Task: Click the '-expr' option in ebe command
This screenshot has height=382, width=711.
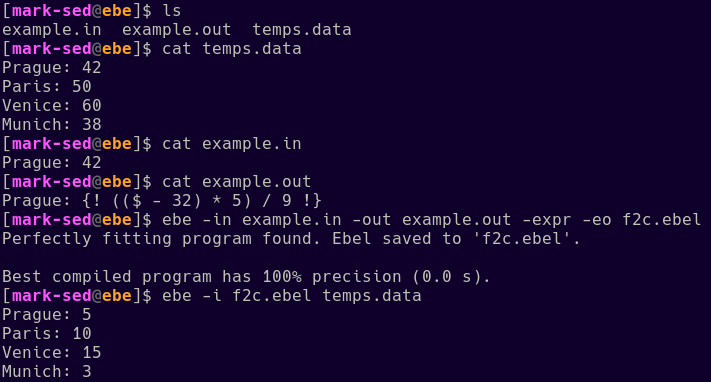Action: [546, 220]
